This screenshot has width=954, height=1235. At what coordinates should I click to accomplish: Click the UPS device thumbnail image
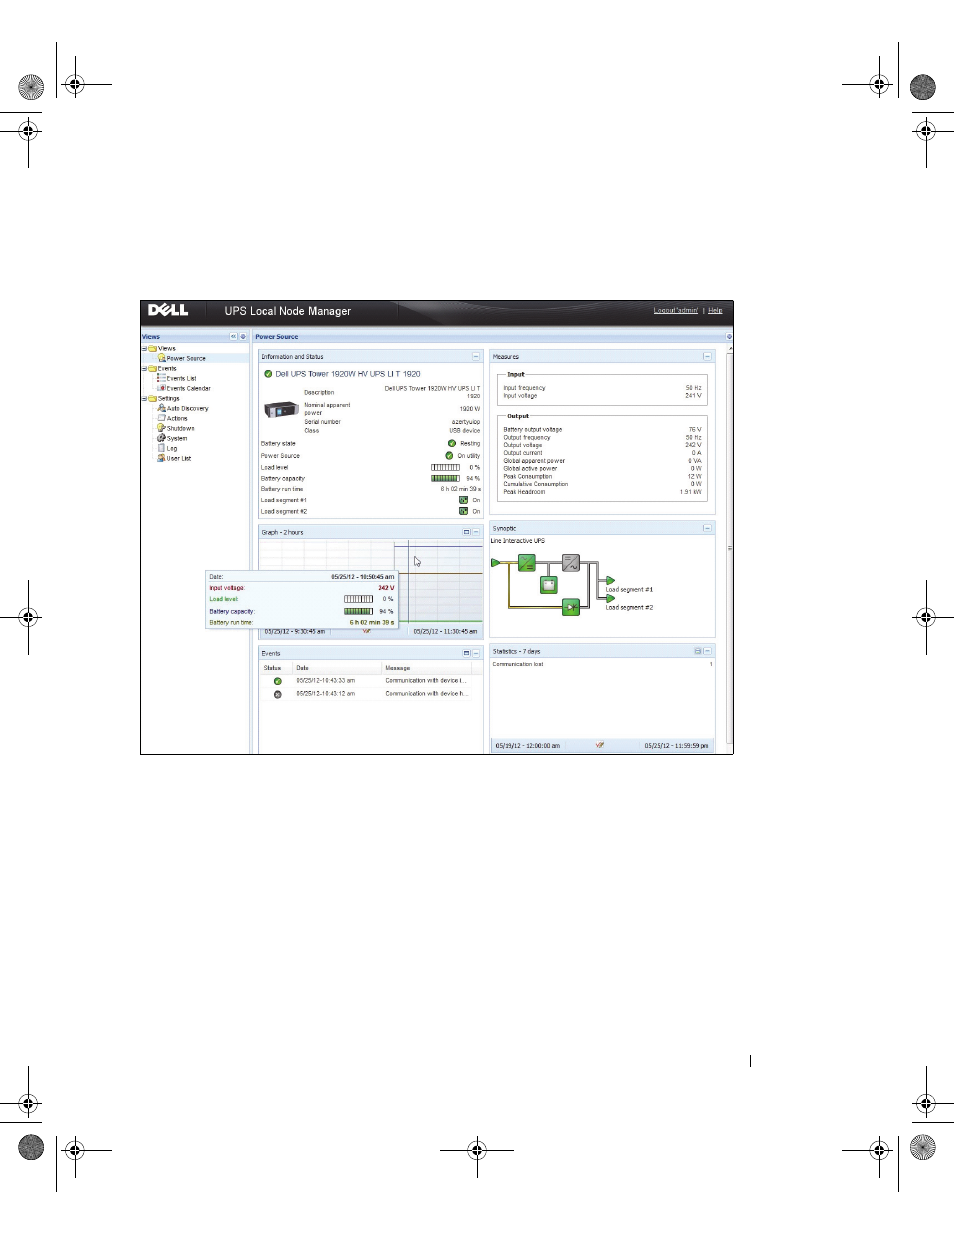point(281,410)
